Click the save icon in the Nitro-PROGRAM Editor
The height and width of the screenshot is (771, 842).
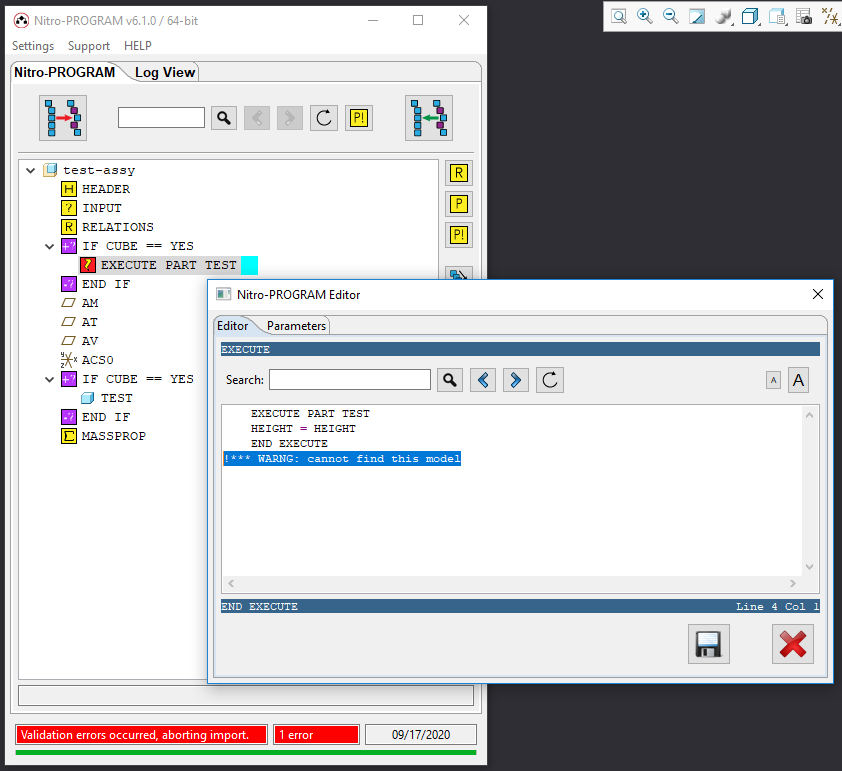[x=708, y=644]
